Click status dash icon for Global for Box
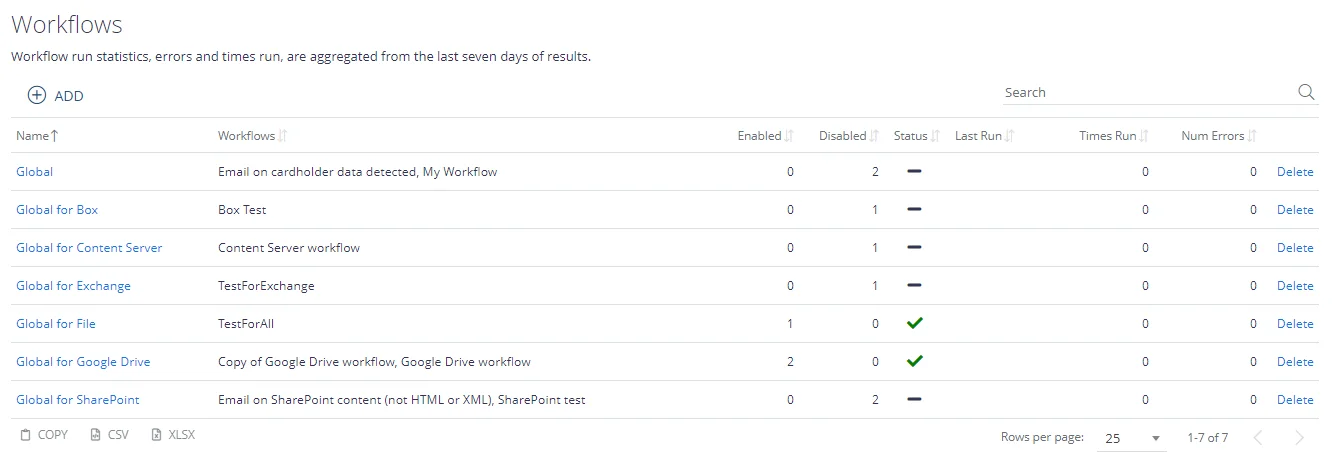The width and height of the screenshot is (1332, 471). tap(914, 210)
